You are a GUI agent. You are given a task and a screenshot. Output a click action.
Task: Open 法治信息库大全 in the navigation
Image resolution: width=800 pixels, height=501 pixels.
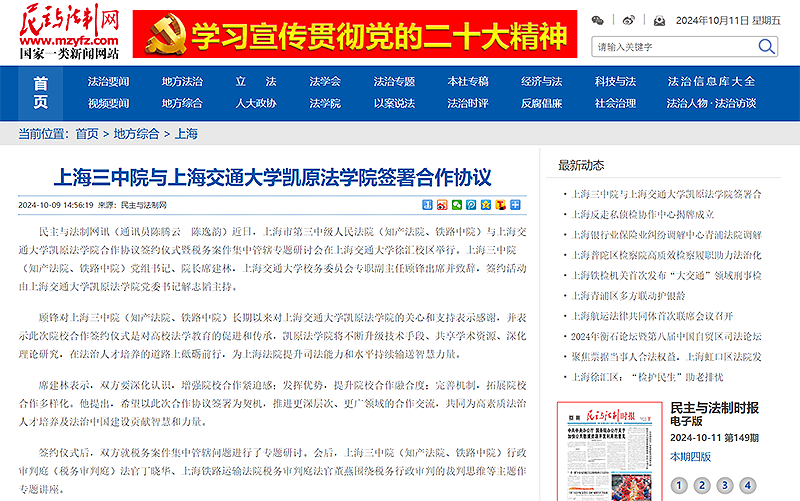711,82
